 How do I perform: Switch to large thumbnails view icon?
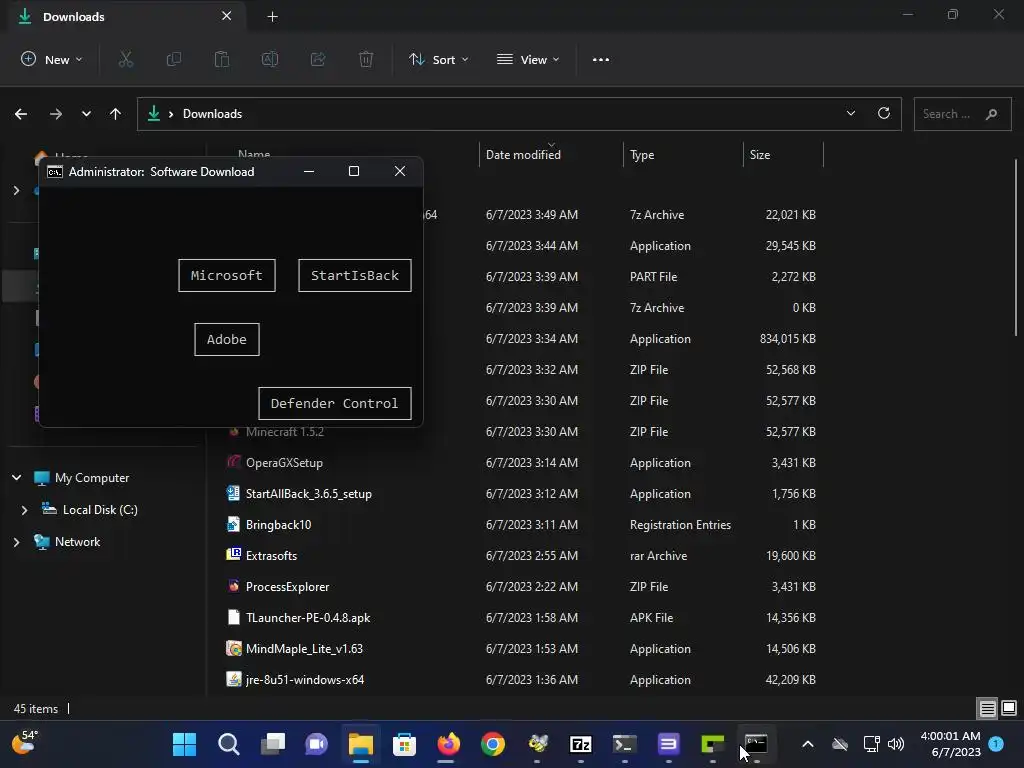click(1009, 709)
